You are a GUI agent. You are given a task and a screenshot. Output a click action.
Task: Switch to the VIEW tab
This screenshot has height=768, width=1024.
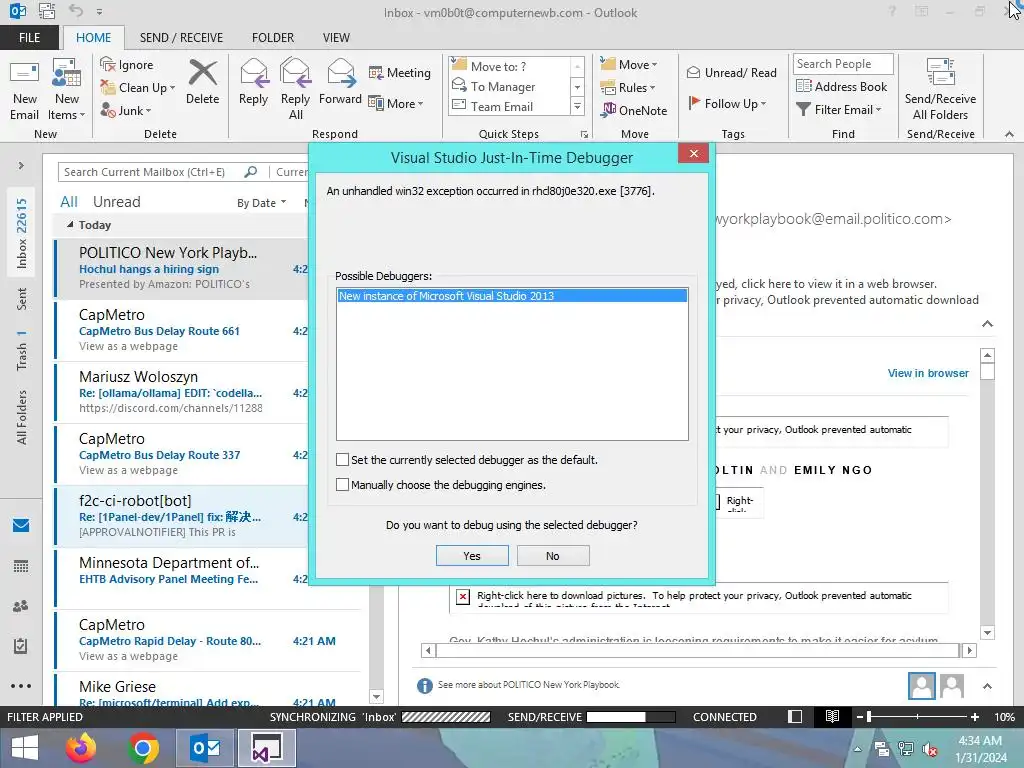(x=336, y=37)
